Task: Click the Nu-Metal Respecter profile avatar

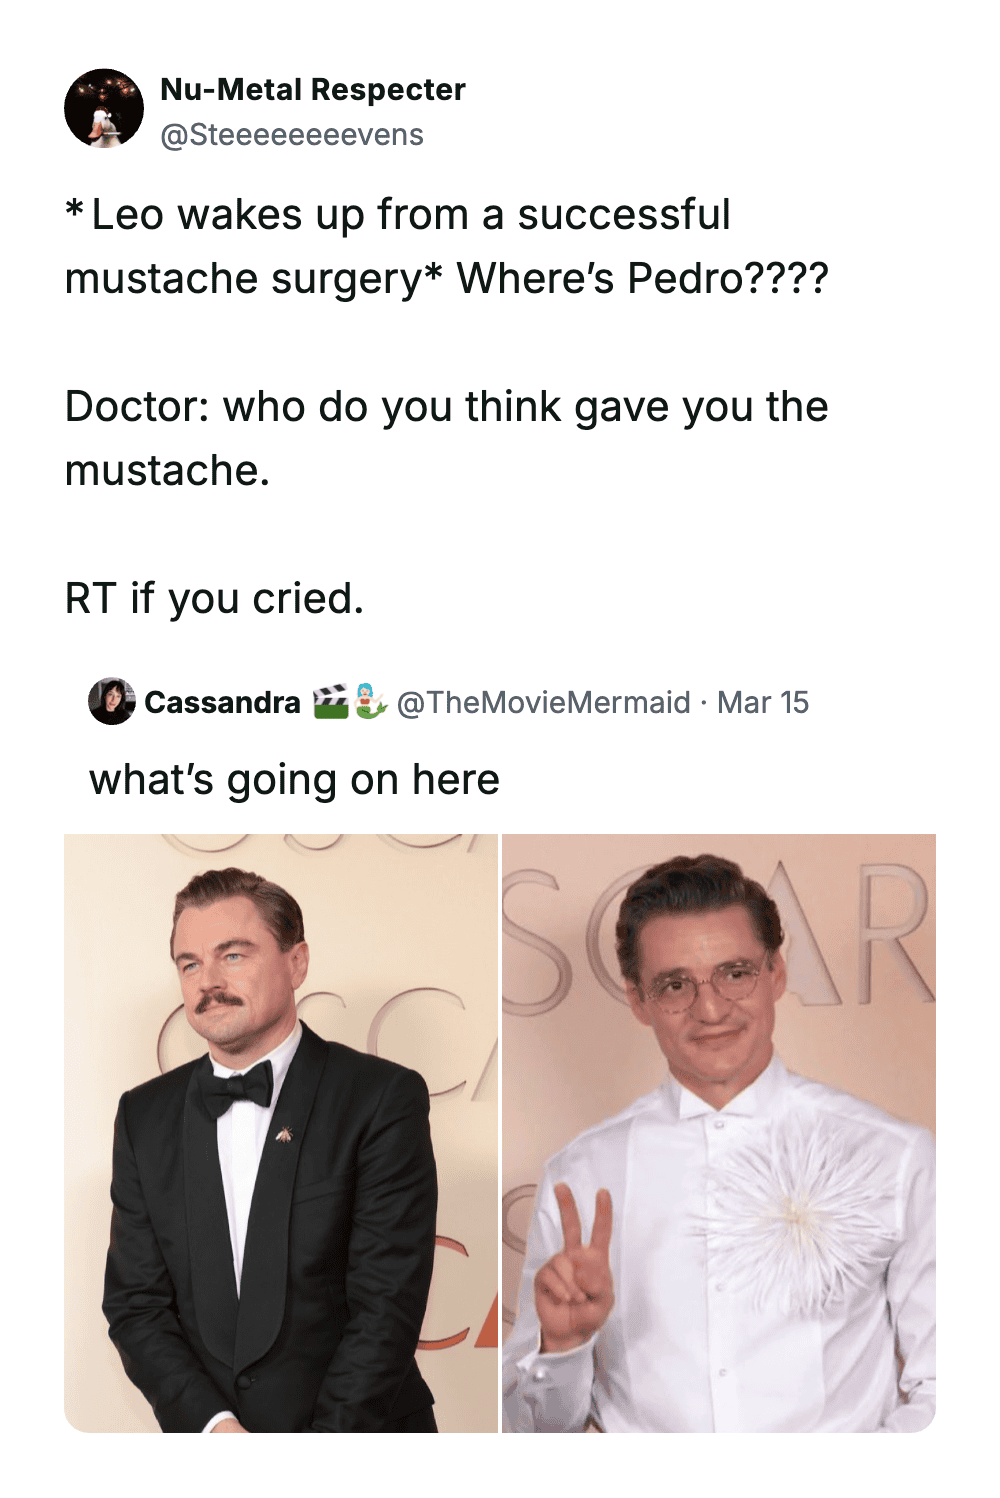Action: tap(104, 109)
